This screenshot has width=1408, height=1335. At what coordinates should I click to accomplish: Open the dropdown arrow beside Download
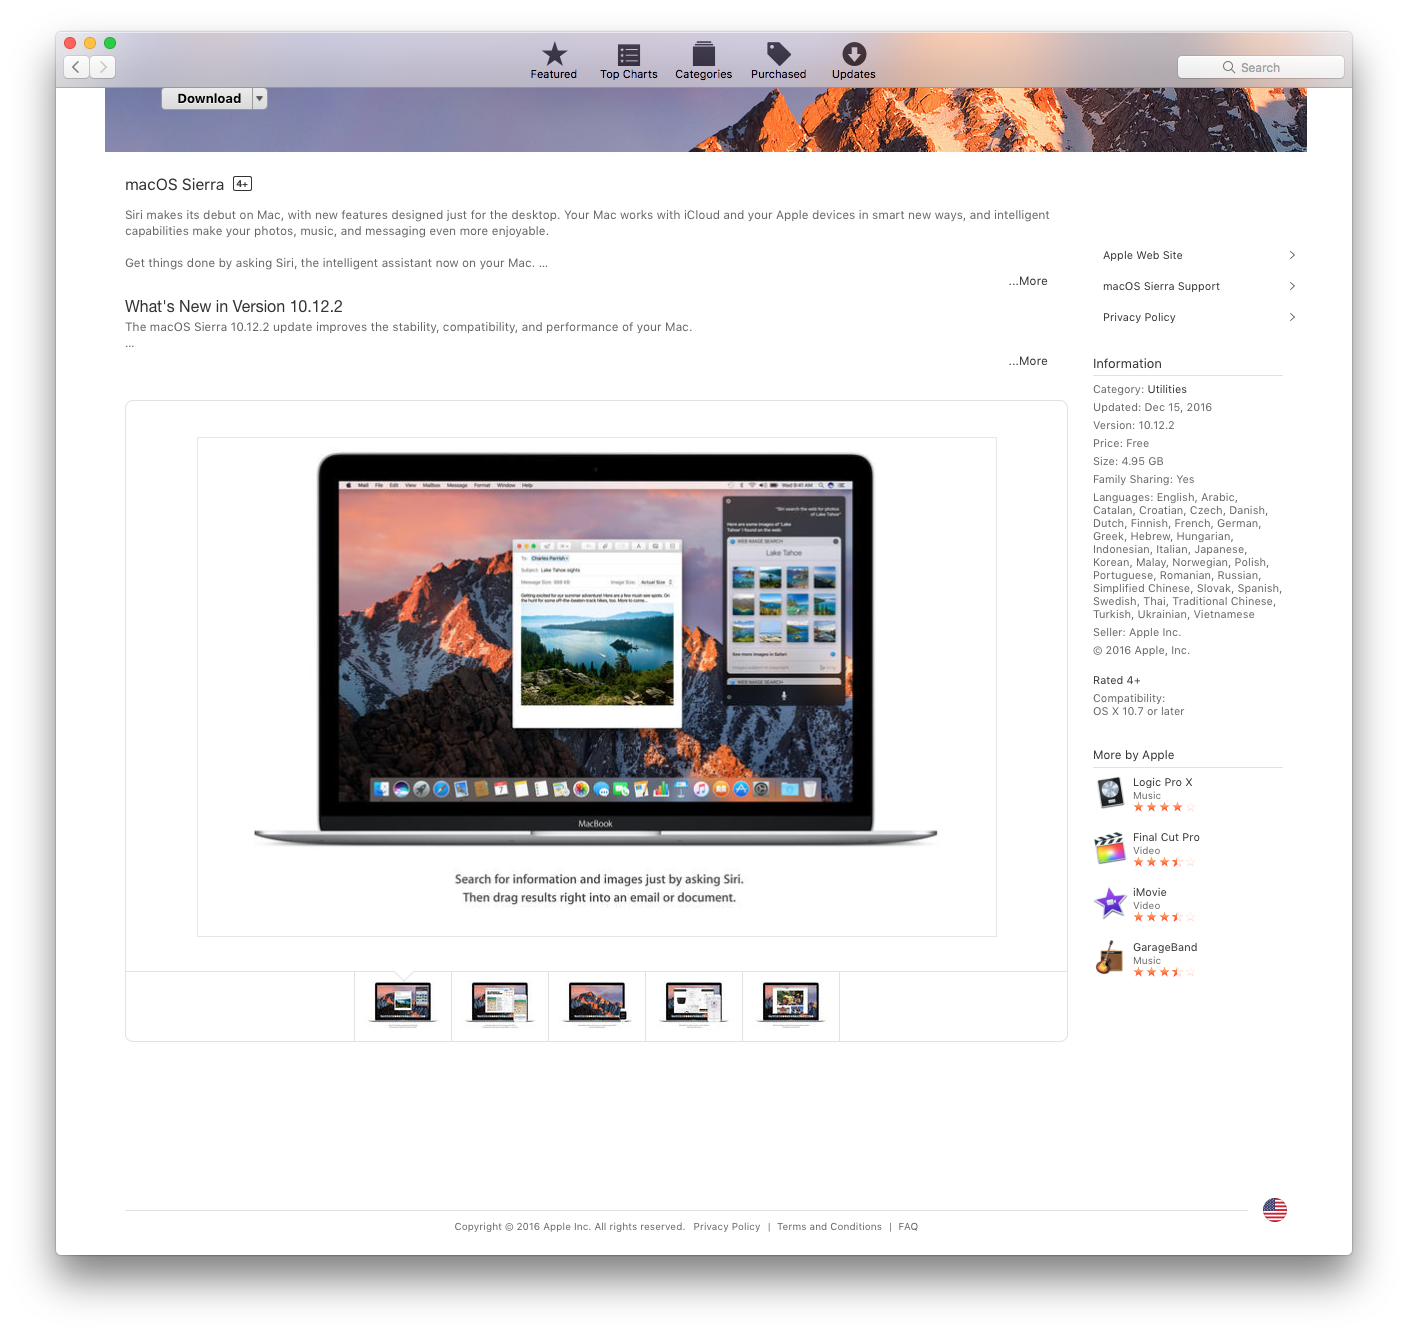[x=260, y=98]
